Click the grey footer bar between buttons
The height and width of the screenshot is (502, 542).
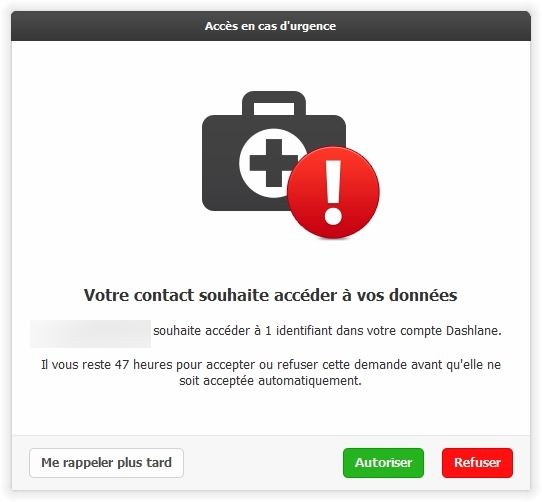coord(263,463)
